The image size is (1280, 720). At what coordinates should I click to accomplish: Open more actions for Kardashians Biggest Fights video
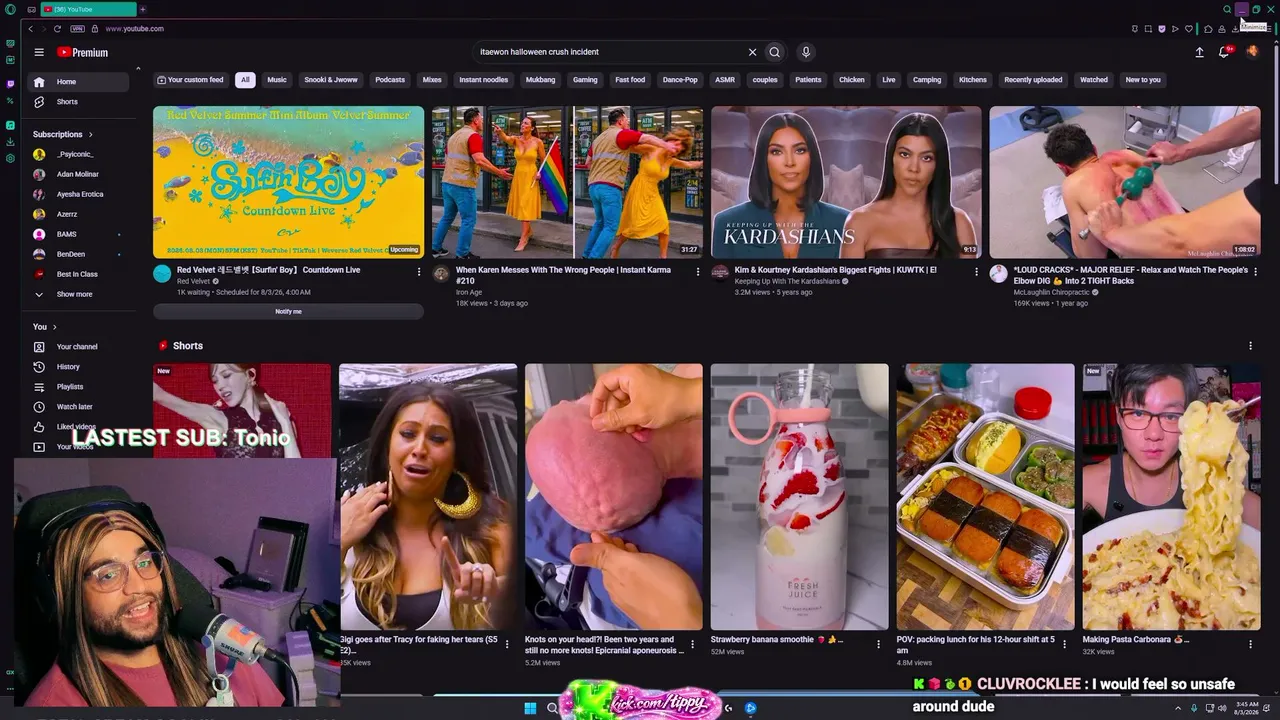pyautogui.click(x=977, y=271)
